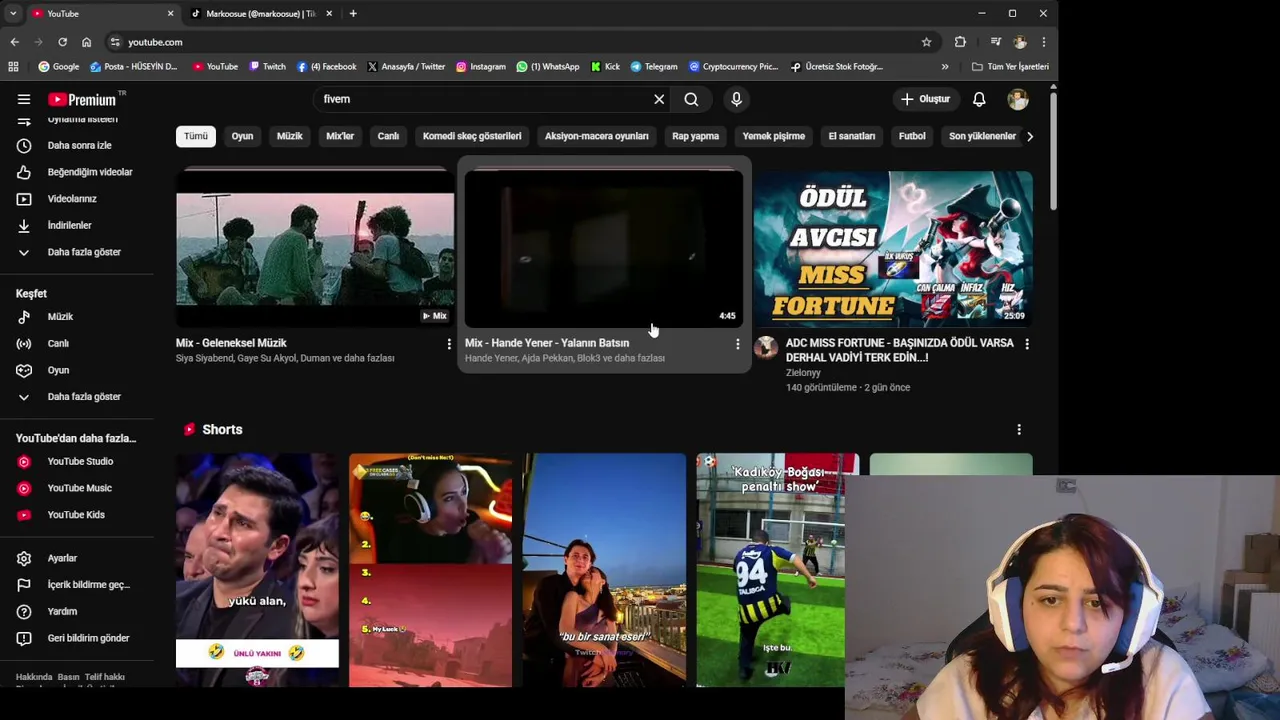Switch to the Markoosue browser tab
Image resolution: width=1280 pixels, height=720 pixels.
260,14
